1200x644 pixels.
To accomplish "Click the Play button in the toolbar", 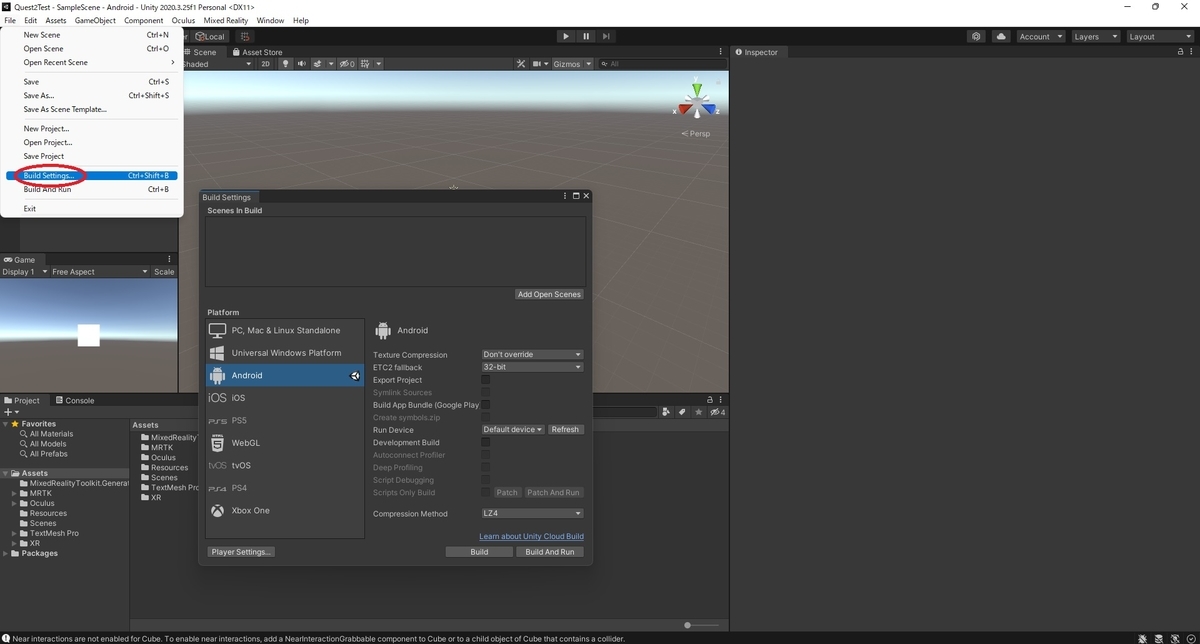I will pyautogui.click(x=566, y=36).
